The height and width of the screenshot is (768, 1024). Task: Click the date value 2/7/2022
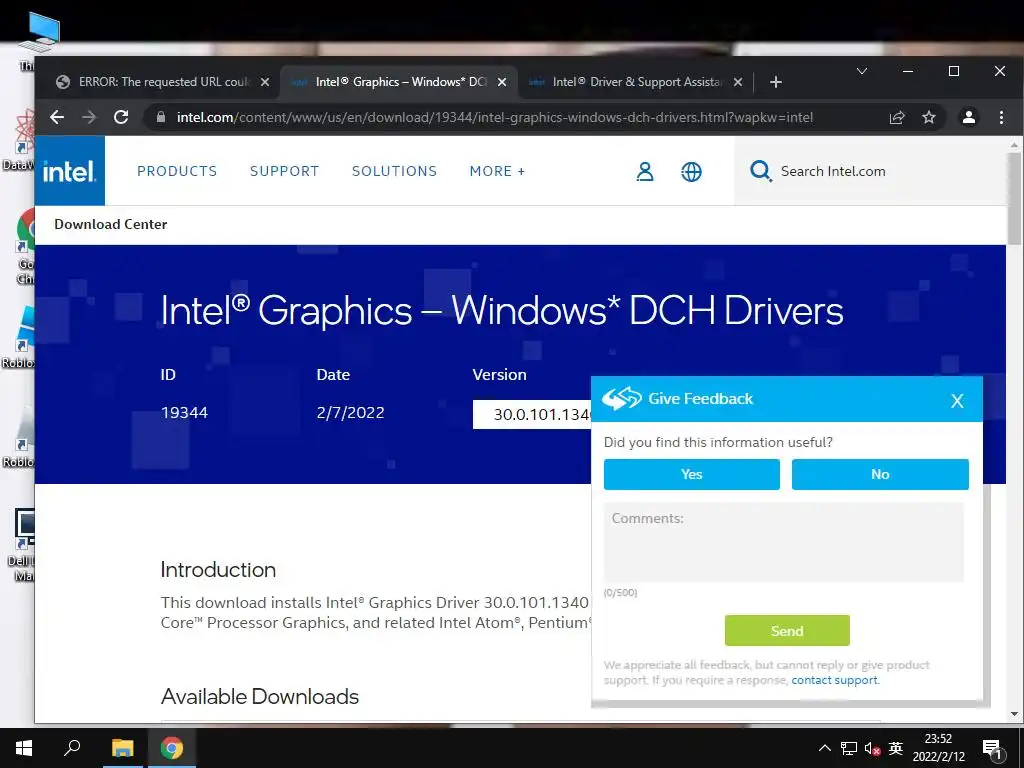[351, 413]
